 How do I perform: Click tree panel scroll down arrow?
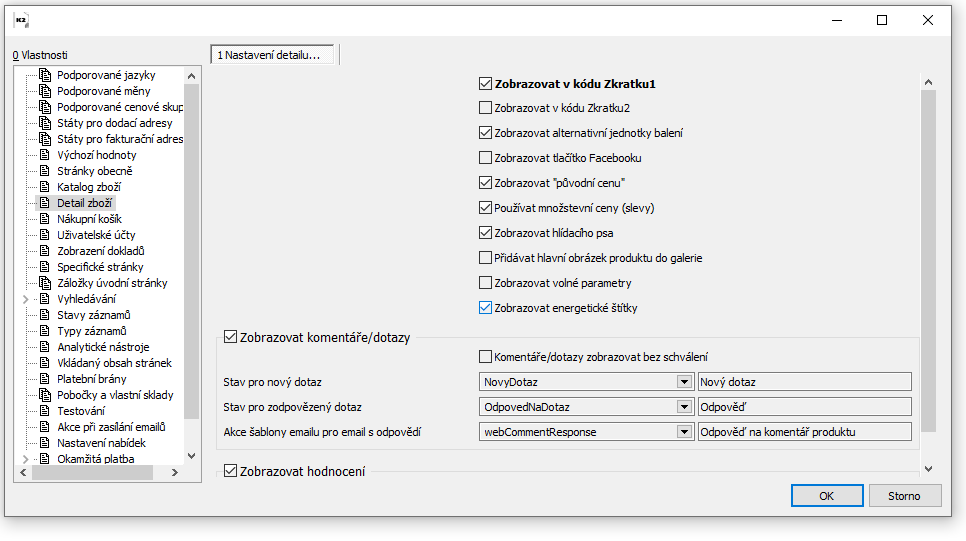[192, 457]
